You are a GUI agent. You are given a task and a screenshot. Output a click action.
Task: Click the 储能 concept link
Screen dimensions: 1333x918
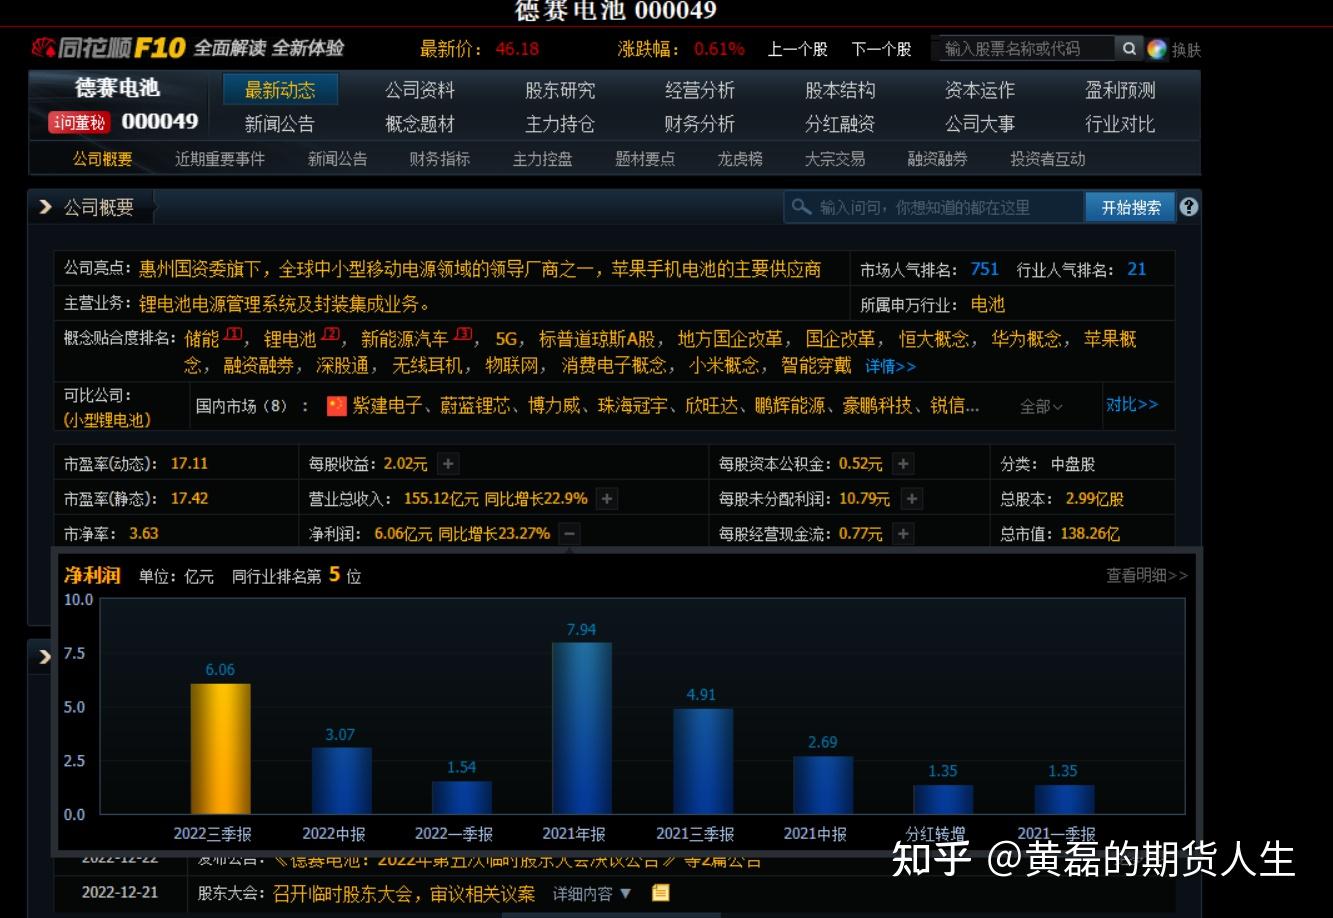[202, 339]
